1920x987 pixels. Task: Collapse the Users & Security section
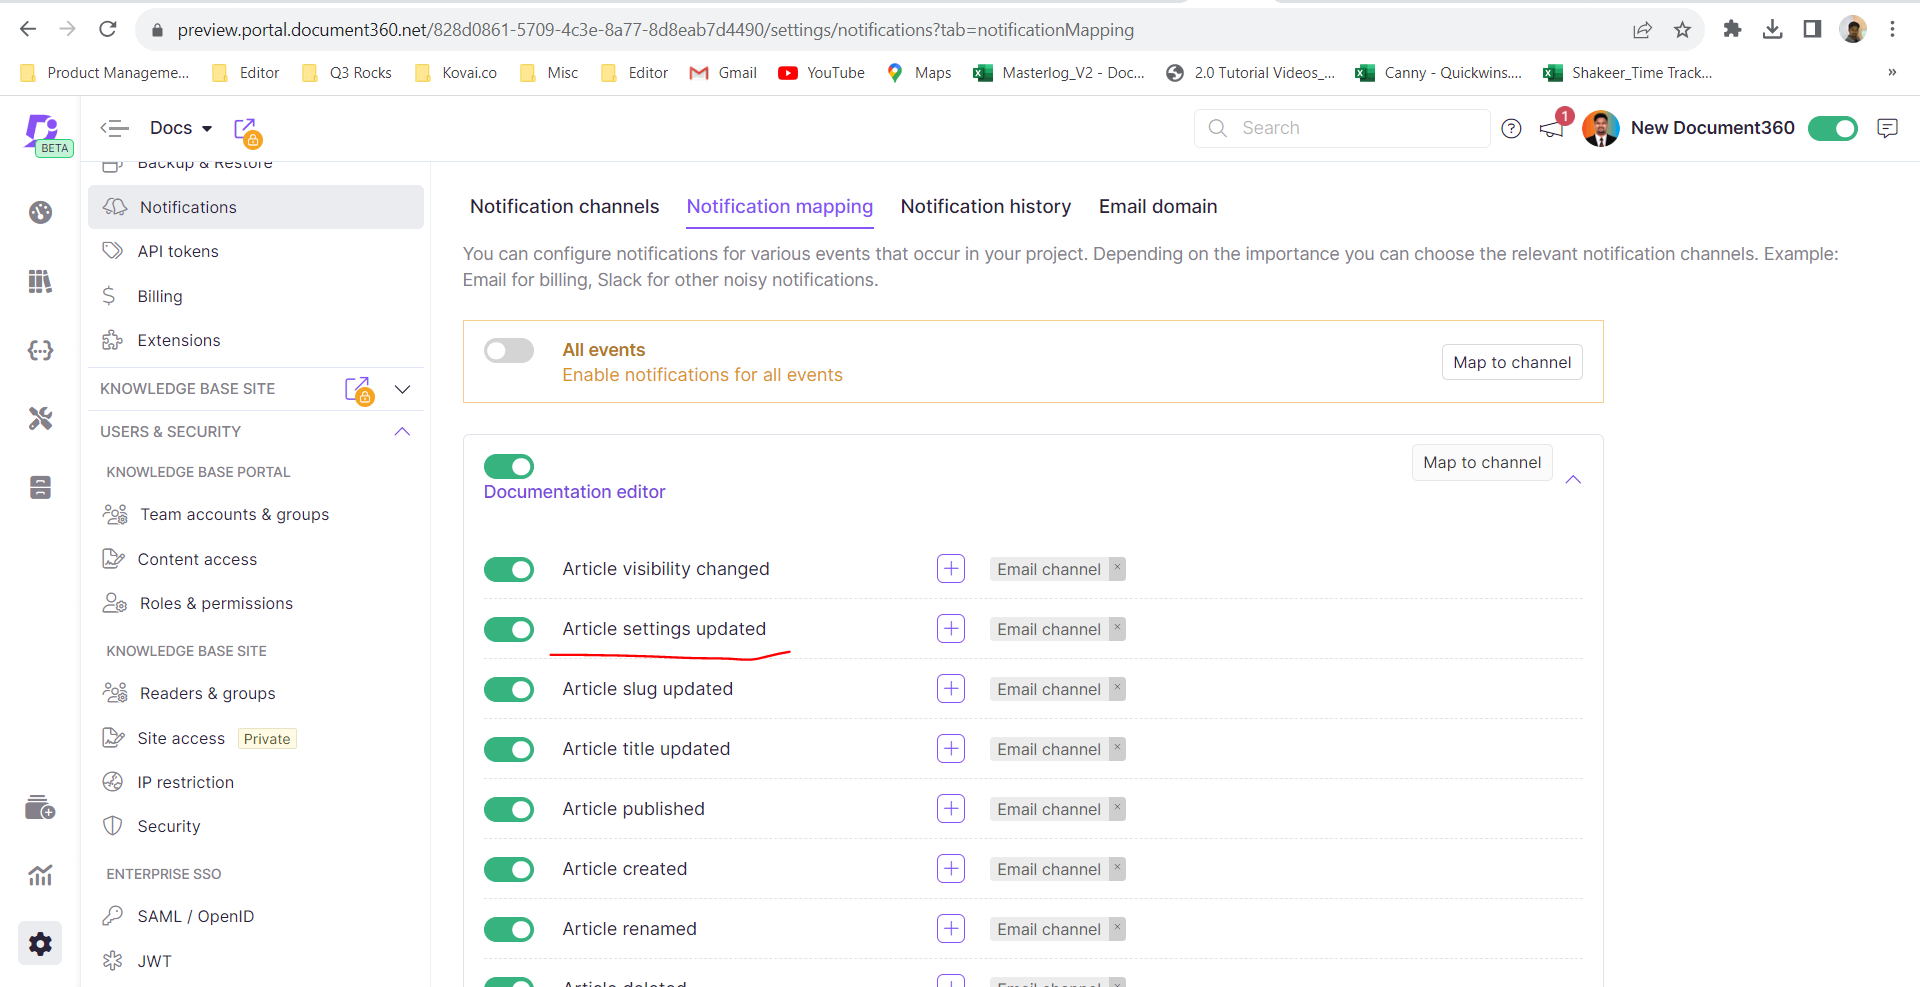click(402, 432)
